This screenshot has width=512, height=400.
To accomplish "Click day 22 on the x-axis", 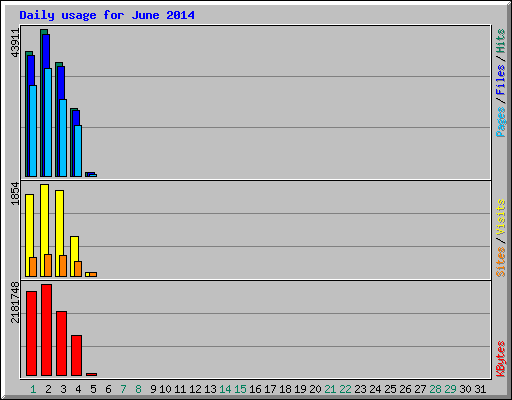I will click(x=345, y=389).
